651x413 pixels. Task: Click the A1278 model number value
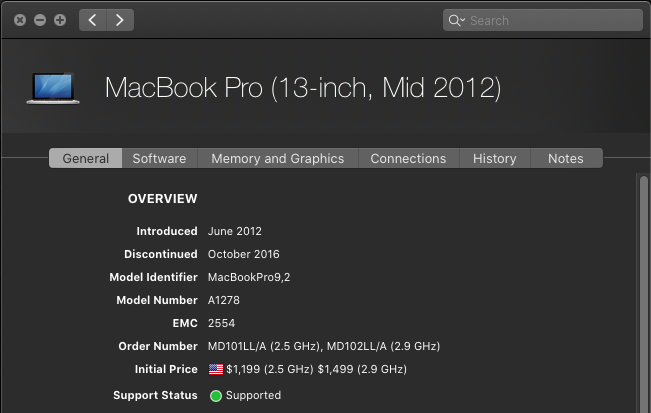(225, 300)
